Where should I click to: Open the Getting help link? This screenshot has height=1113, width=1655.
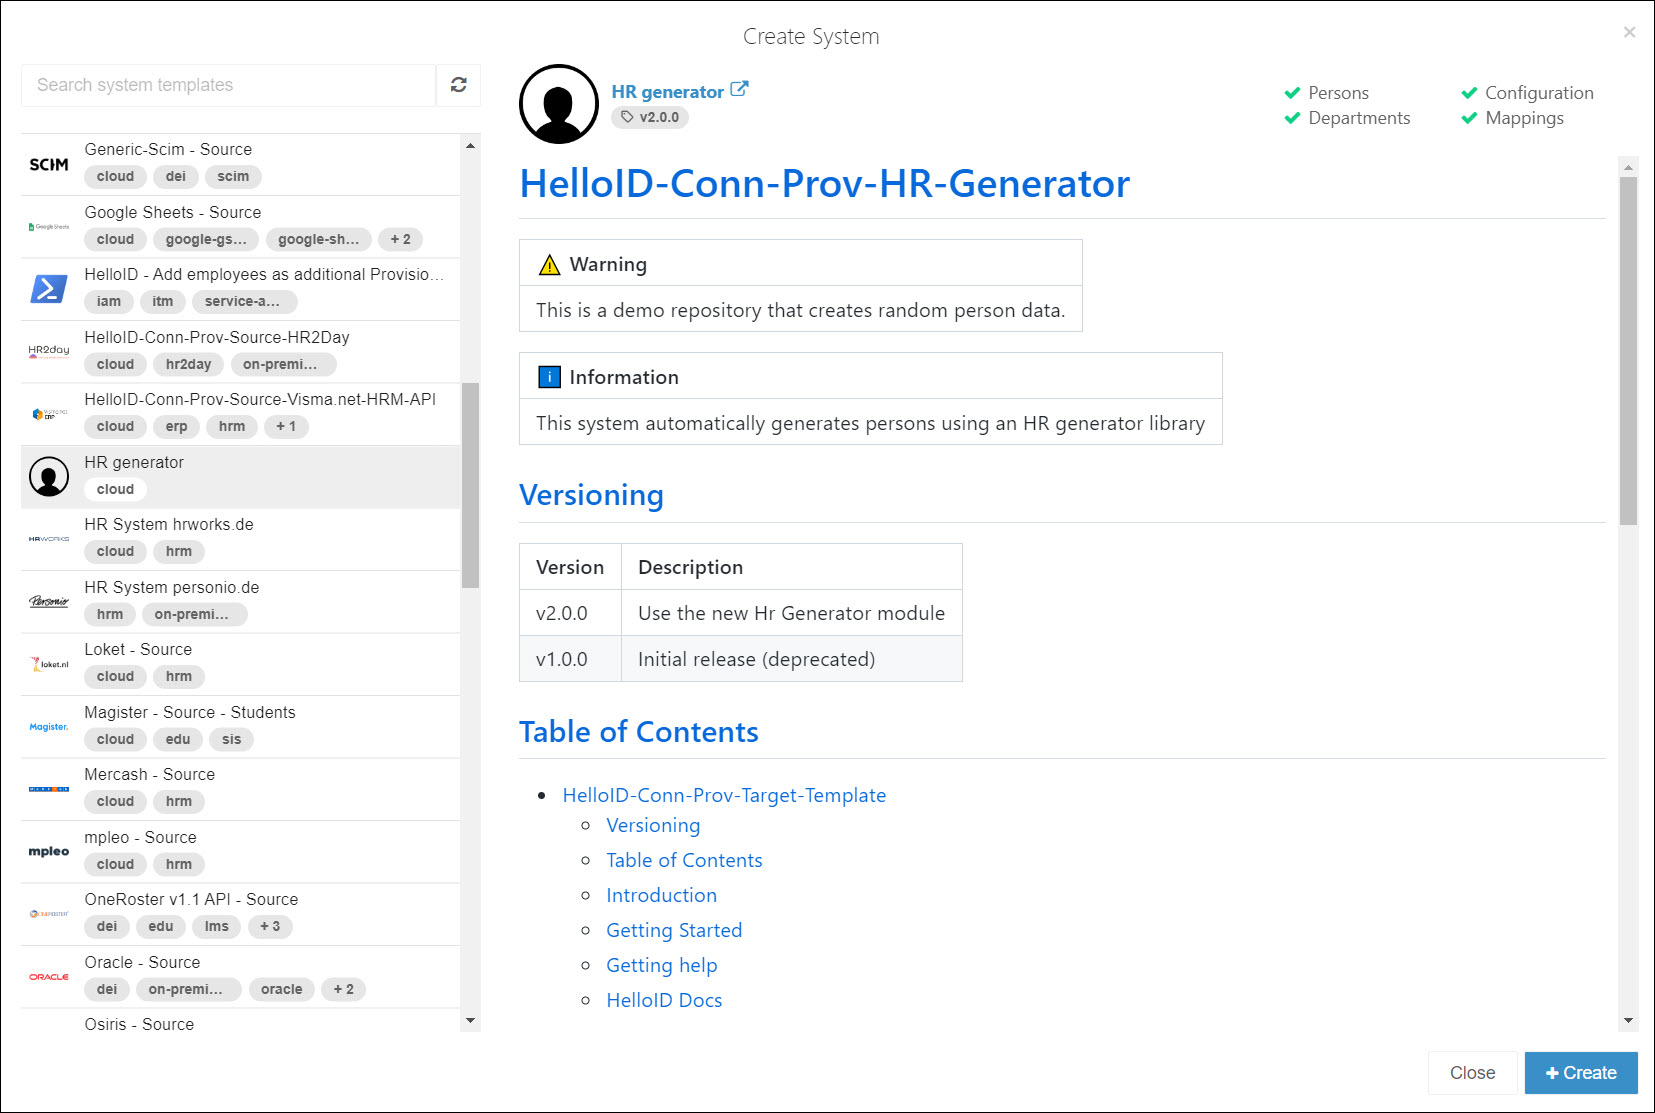pos(661,965)
